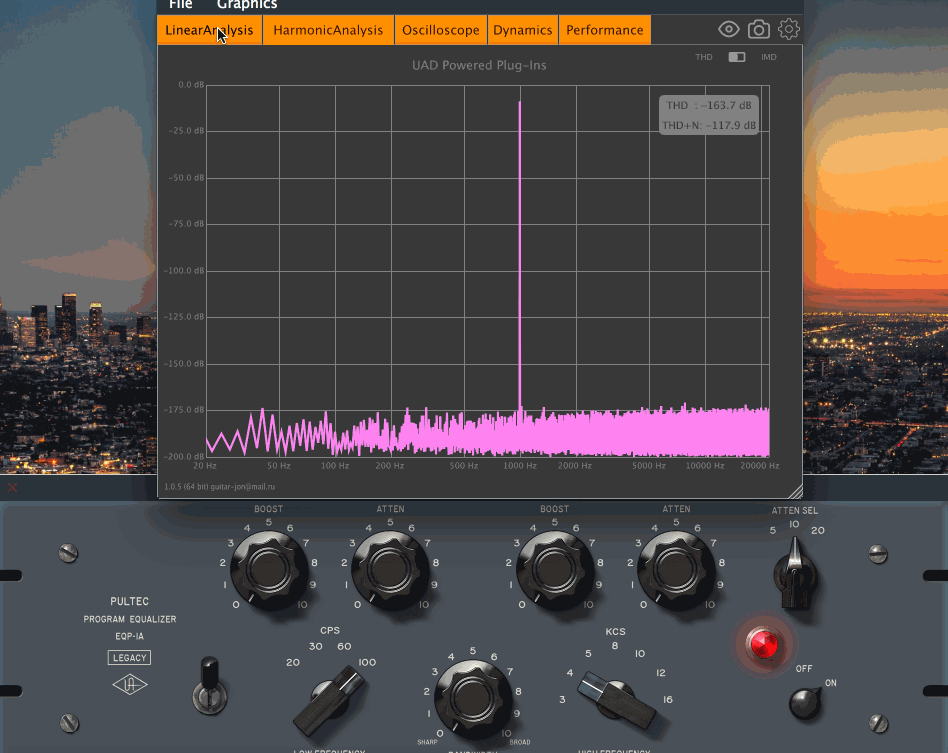The width and height of the screenshot is (948, 753).
Task: Click the 20000 Hz axis label
Action: tap(759, 466)
